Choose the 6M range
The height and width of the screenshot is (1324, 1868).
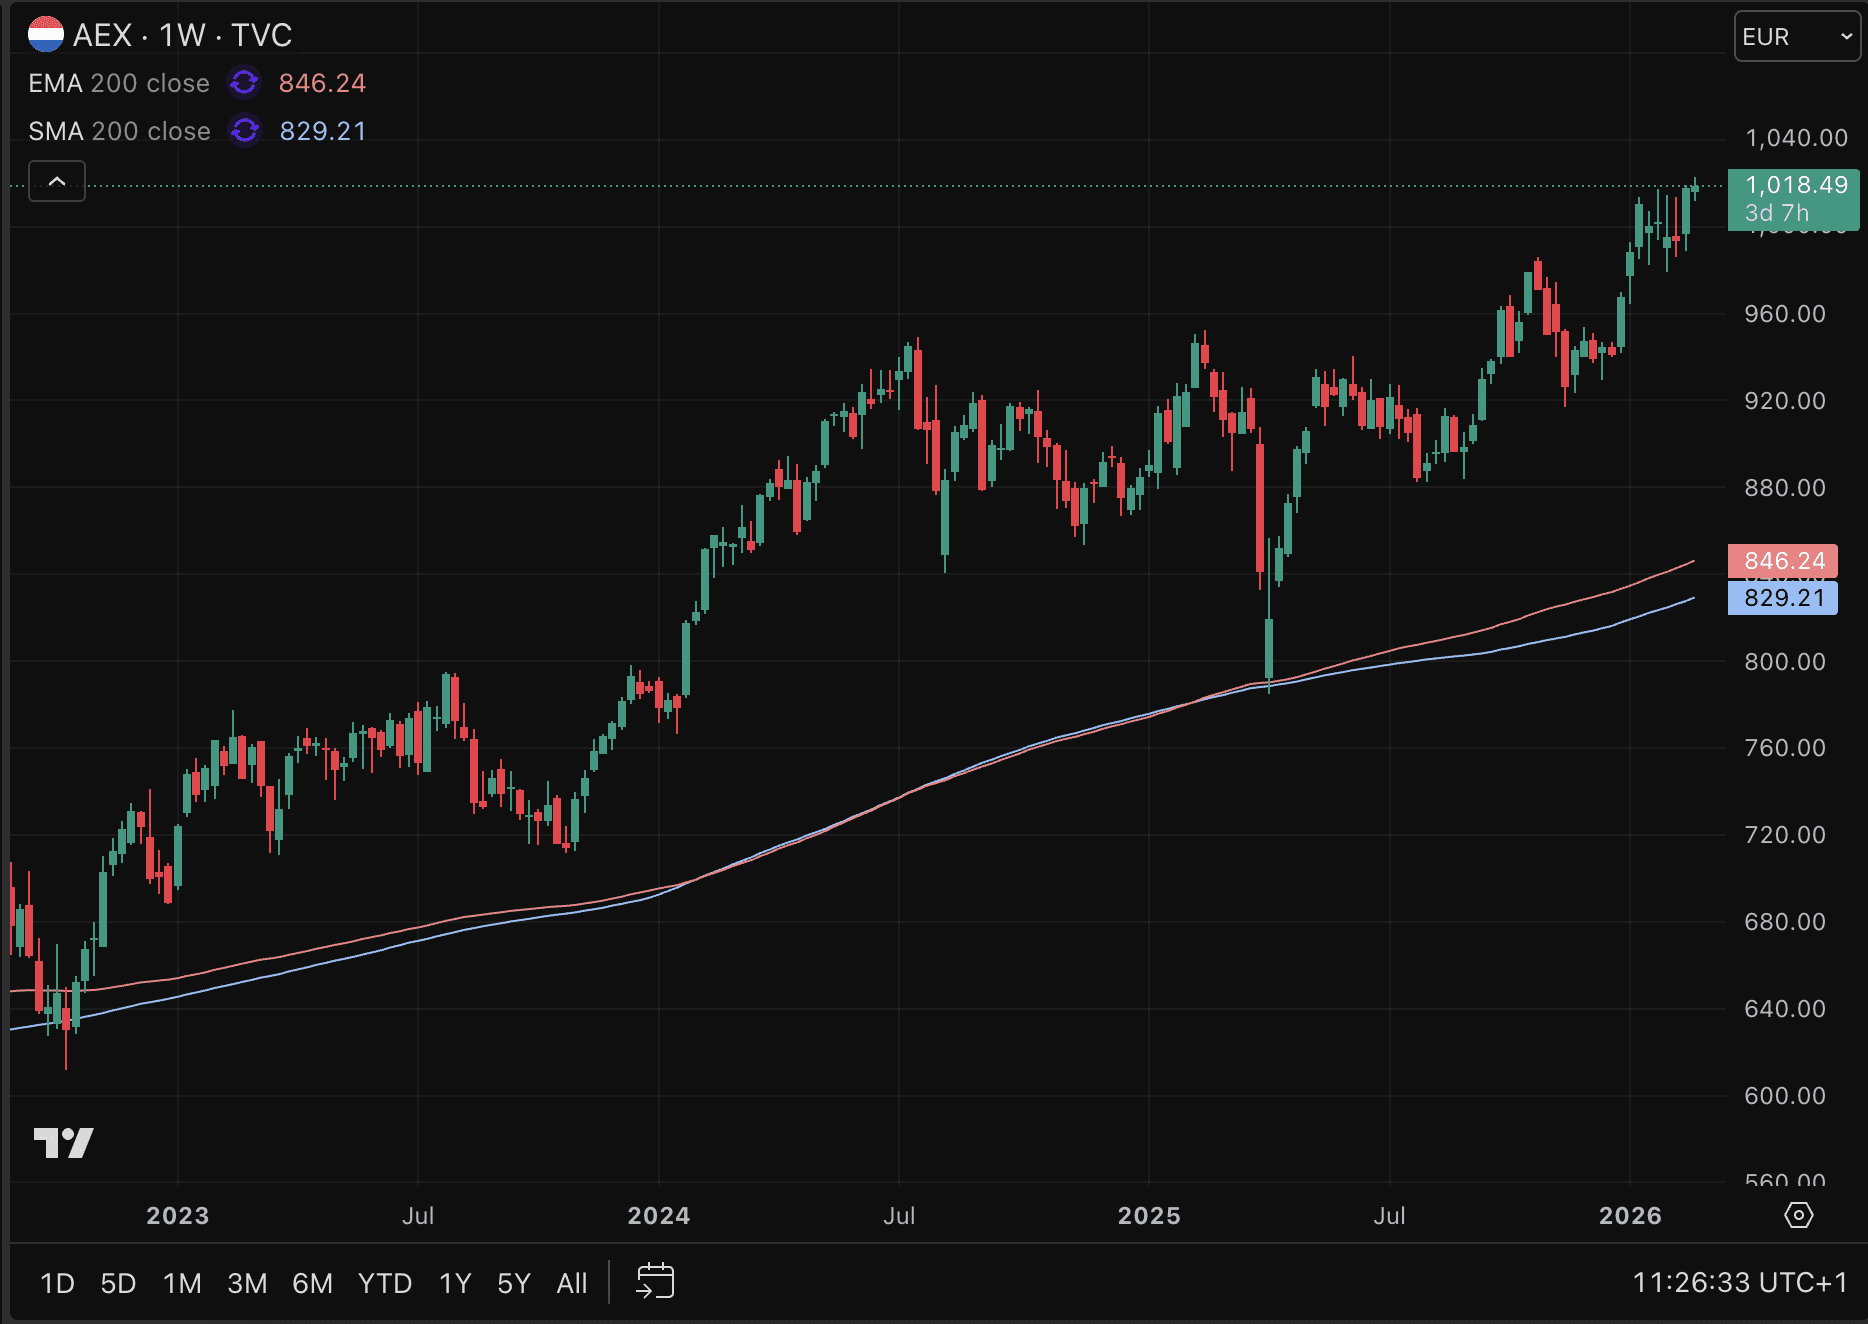coord(312,1283)
